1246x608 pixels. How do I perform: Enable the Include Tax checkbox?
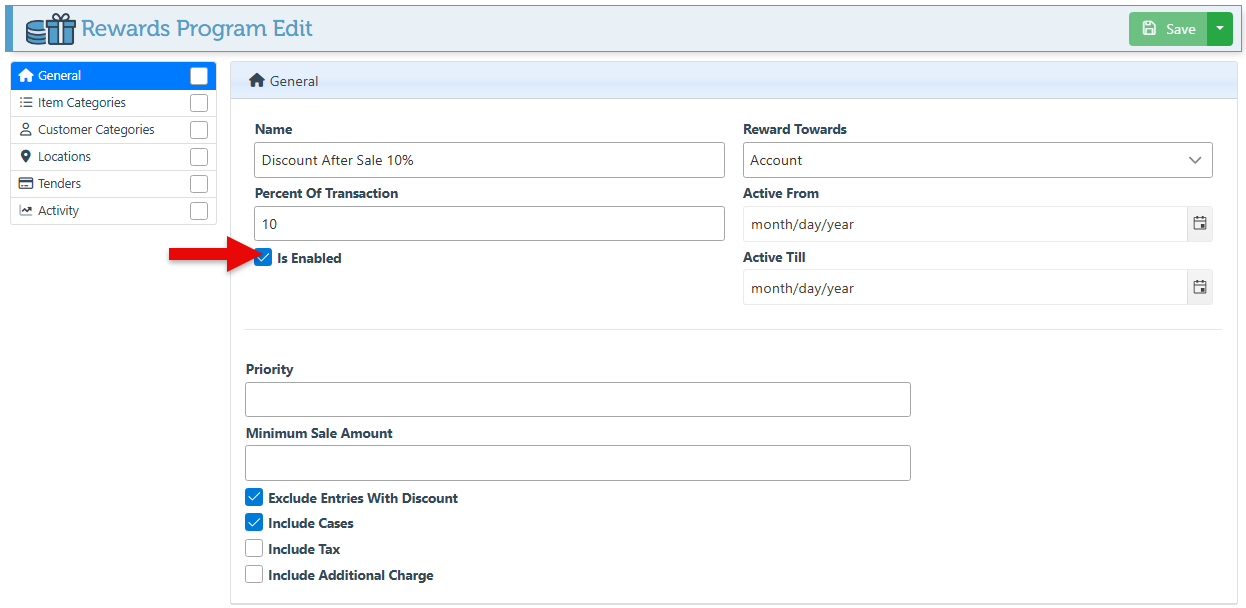tap(254, 549)
